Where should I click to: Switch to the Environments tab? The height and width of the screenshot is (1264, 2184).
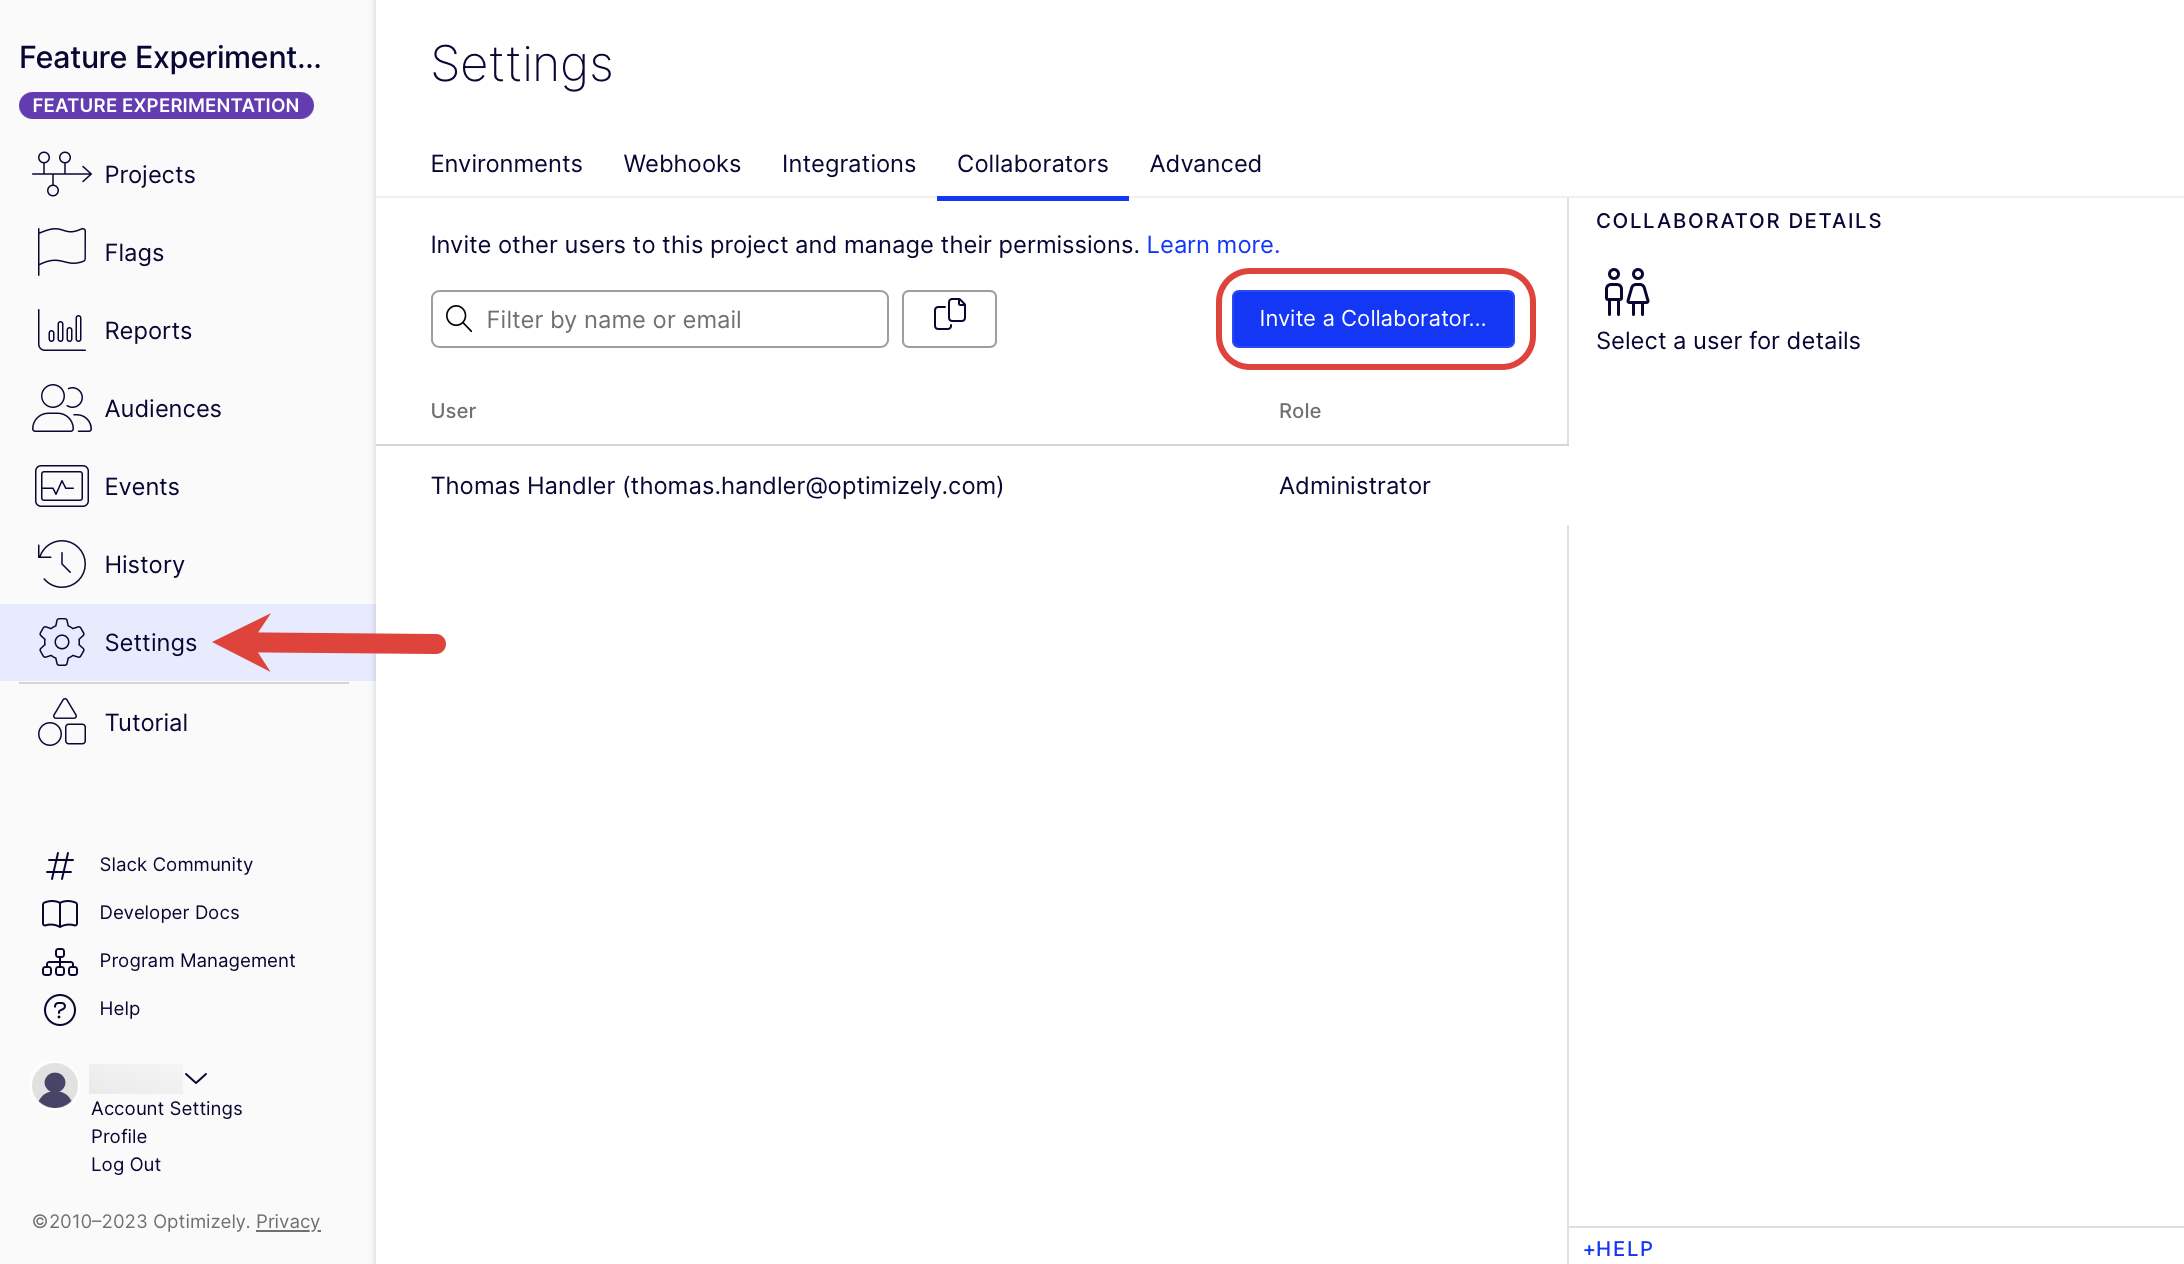click(506, 164)
